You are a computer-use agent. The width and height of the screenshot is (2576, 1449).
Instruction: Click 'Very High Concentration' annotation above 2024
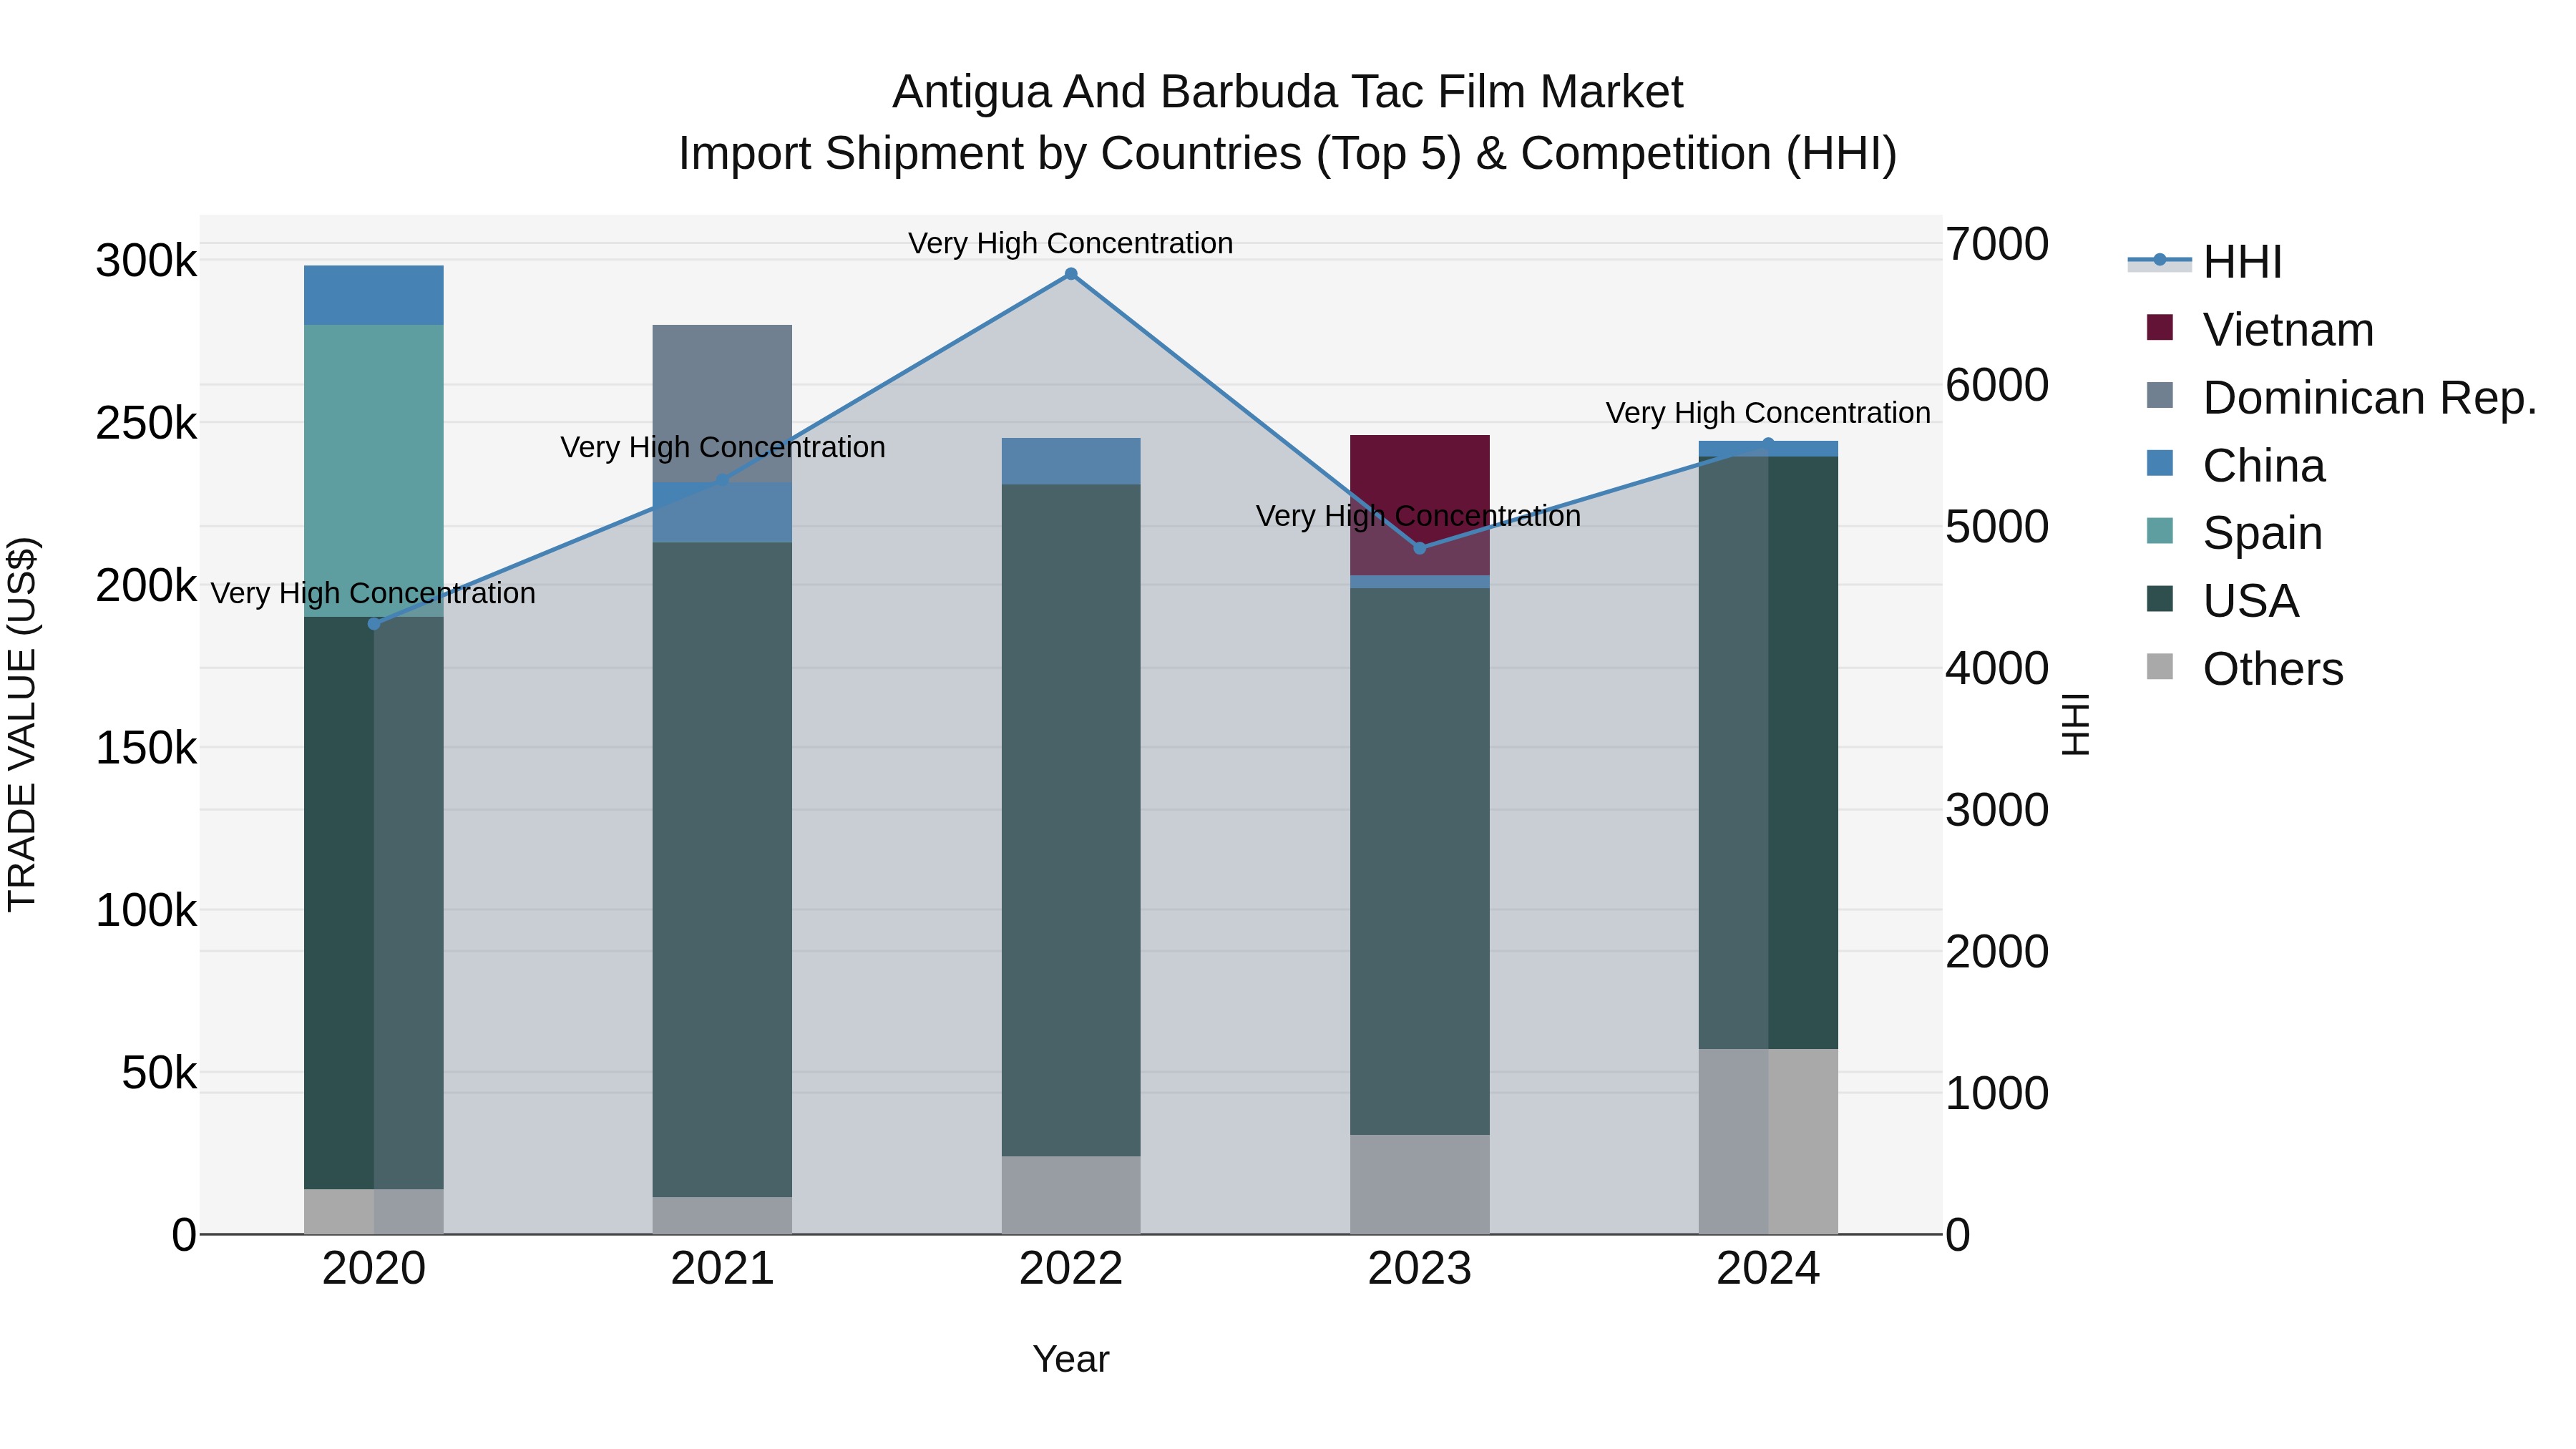click(x=1768, y=412)
